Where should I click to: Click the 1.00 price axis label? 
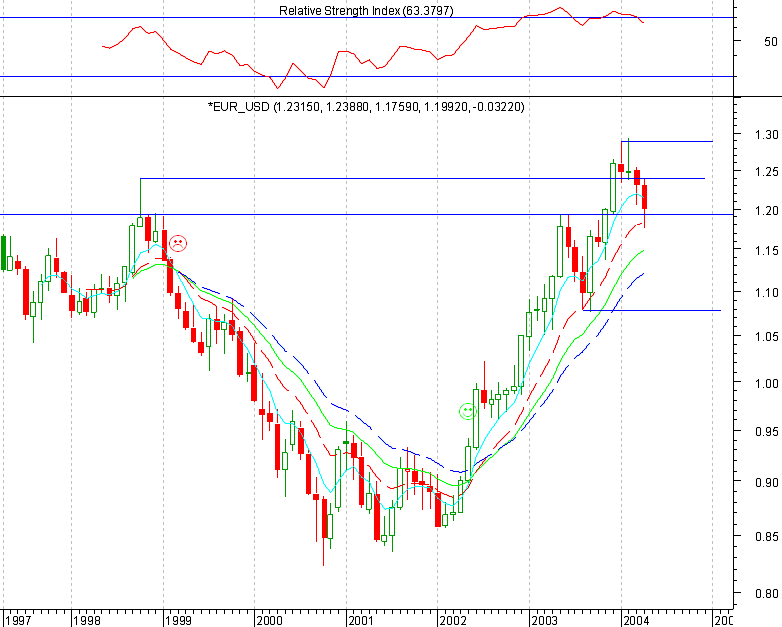pyautogui.click(x=766, y=383)
